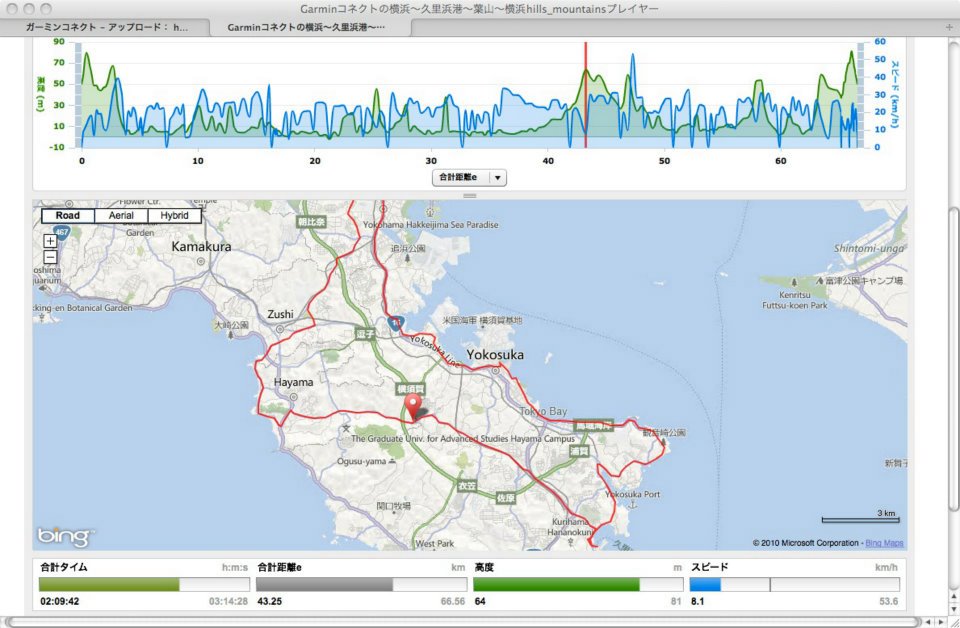
Task: Click the total distance value 66.56
Action: pos(453,602)
